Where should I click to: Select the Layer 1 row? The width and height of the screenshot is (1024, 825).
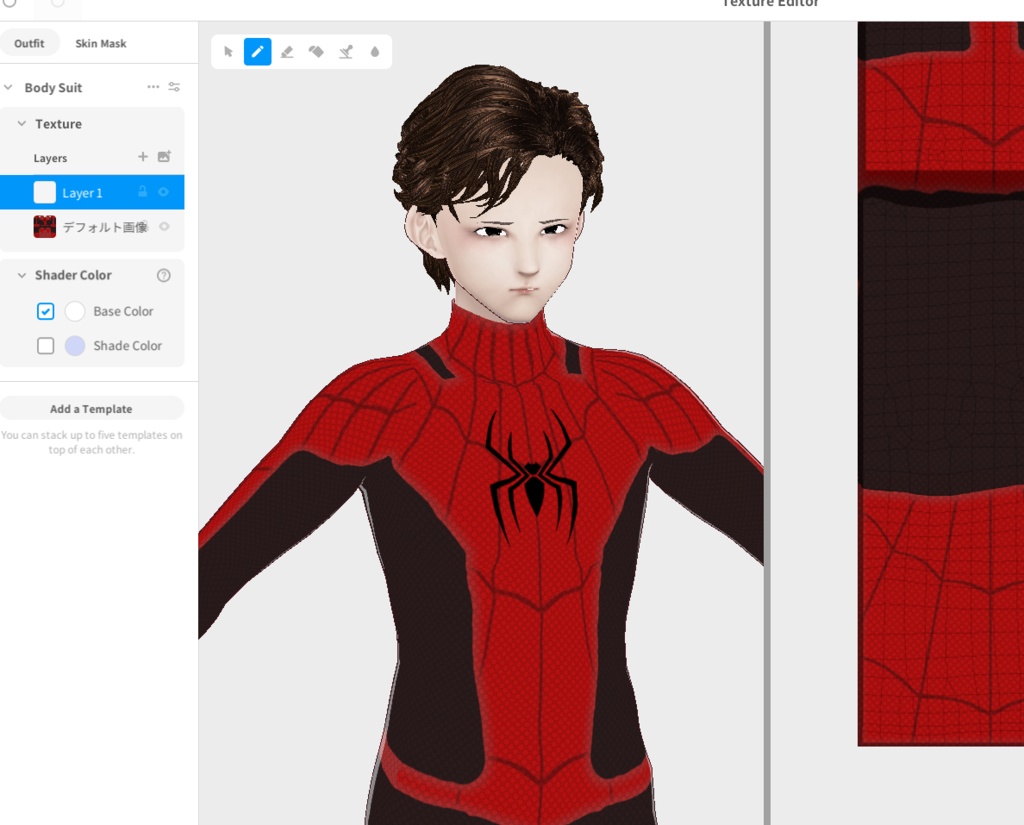[92, 192]
